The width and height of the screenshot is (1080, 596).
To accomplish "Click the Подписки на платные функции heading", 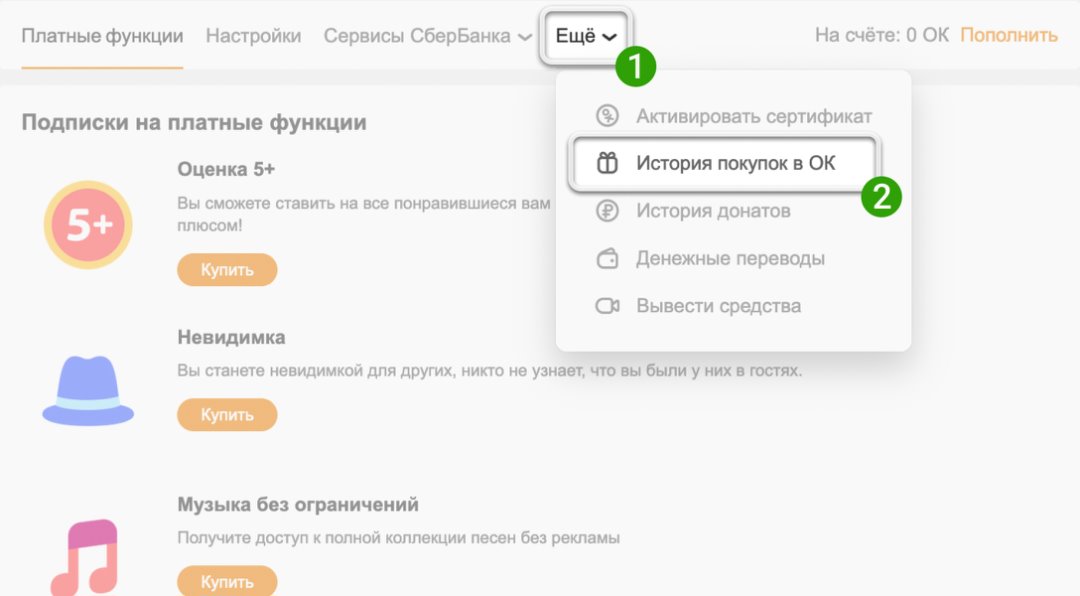I will [x=194, y=123].
